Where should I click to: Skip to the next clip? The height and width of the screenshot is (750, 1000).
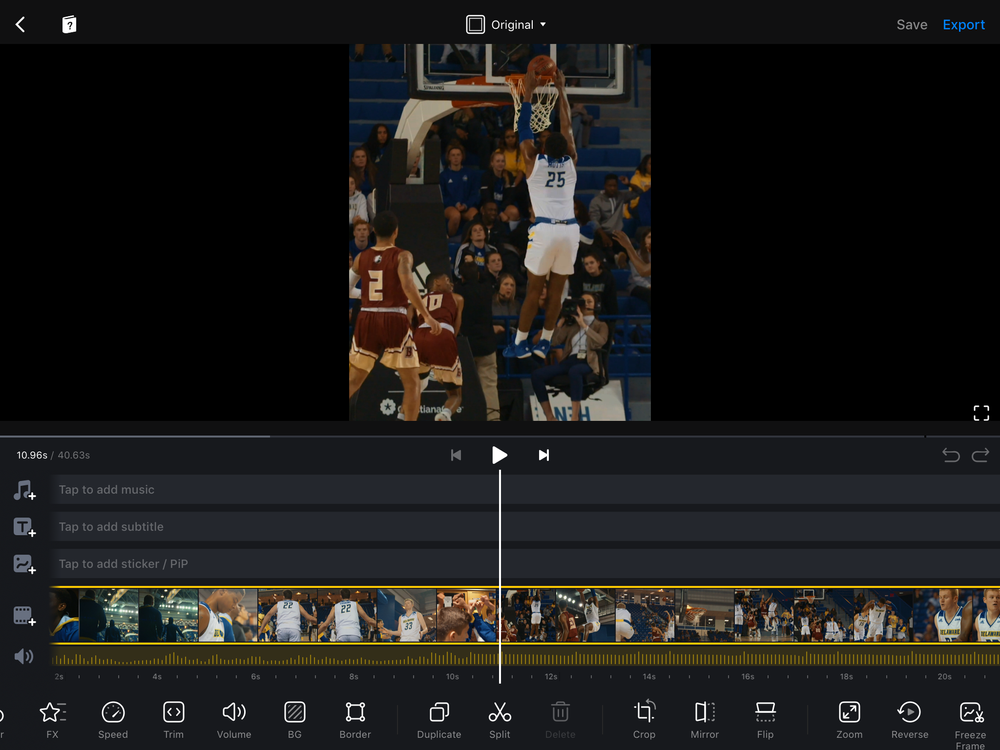coord(544,455)
